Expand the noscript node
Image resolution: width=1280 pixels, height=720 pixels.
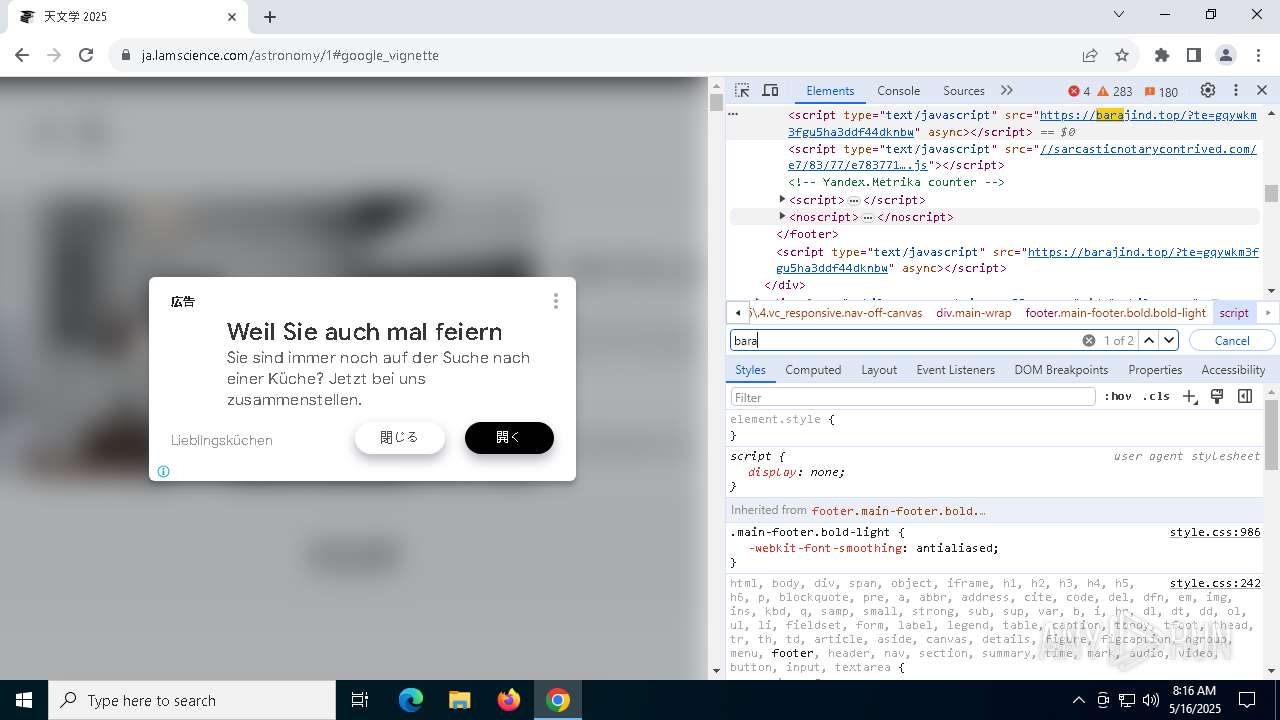[x=782, y=217]
